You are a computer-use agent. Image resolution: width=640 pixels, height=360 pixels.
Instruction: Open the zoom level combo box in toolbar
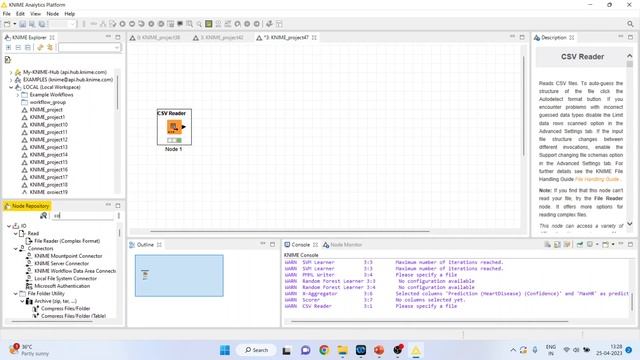tap(63, 24)
